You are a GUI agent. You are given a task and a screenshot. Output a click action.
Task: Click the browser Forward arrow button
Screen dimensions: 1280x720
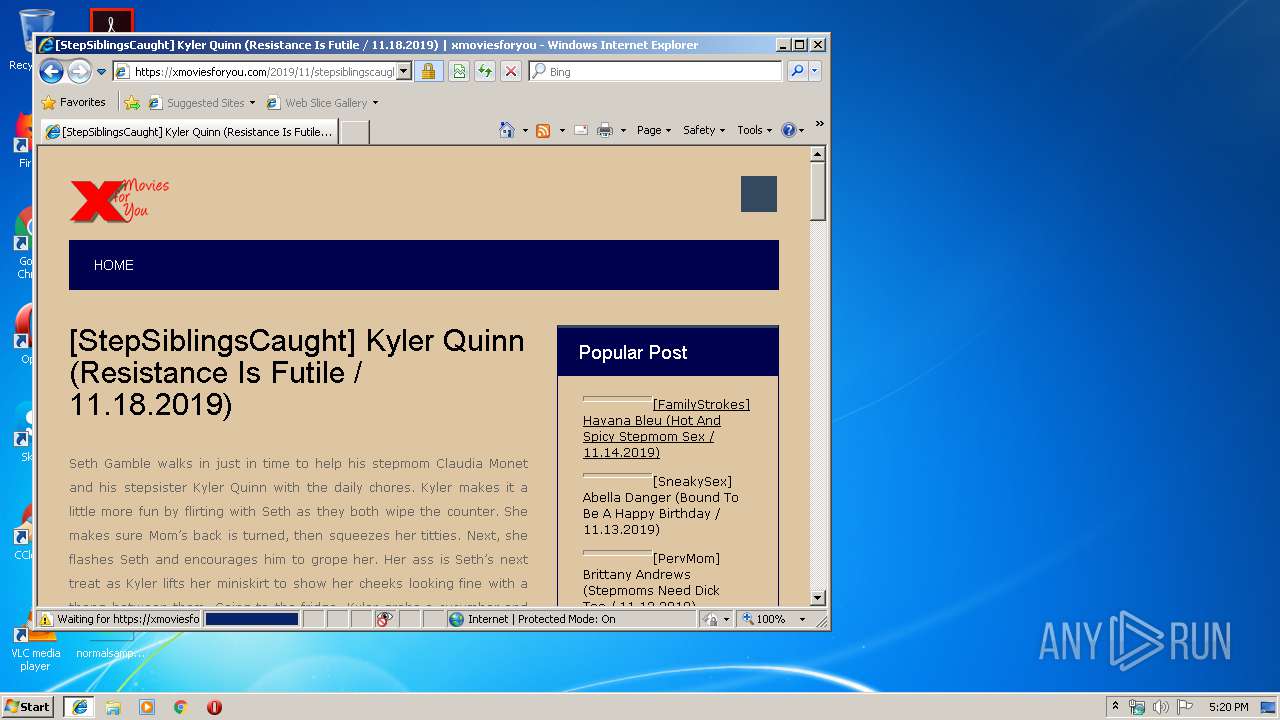tap(79, 71)
